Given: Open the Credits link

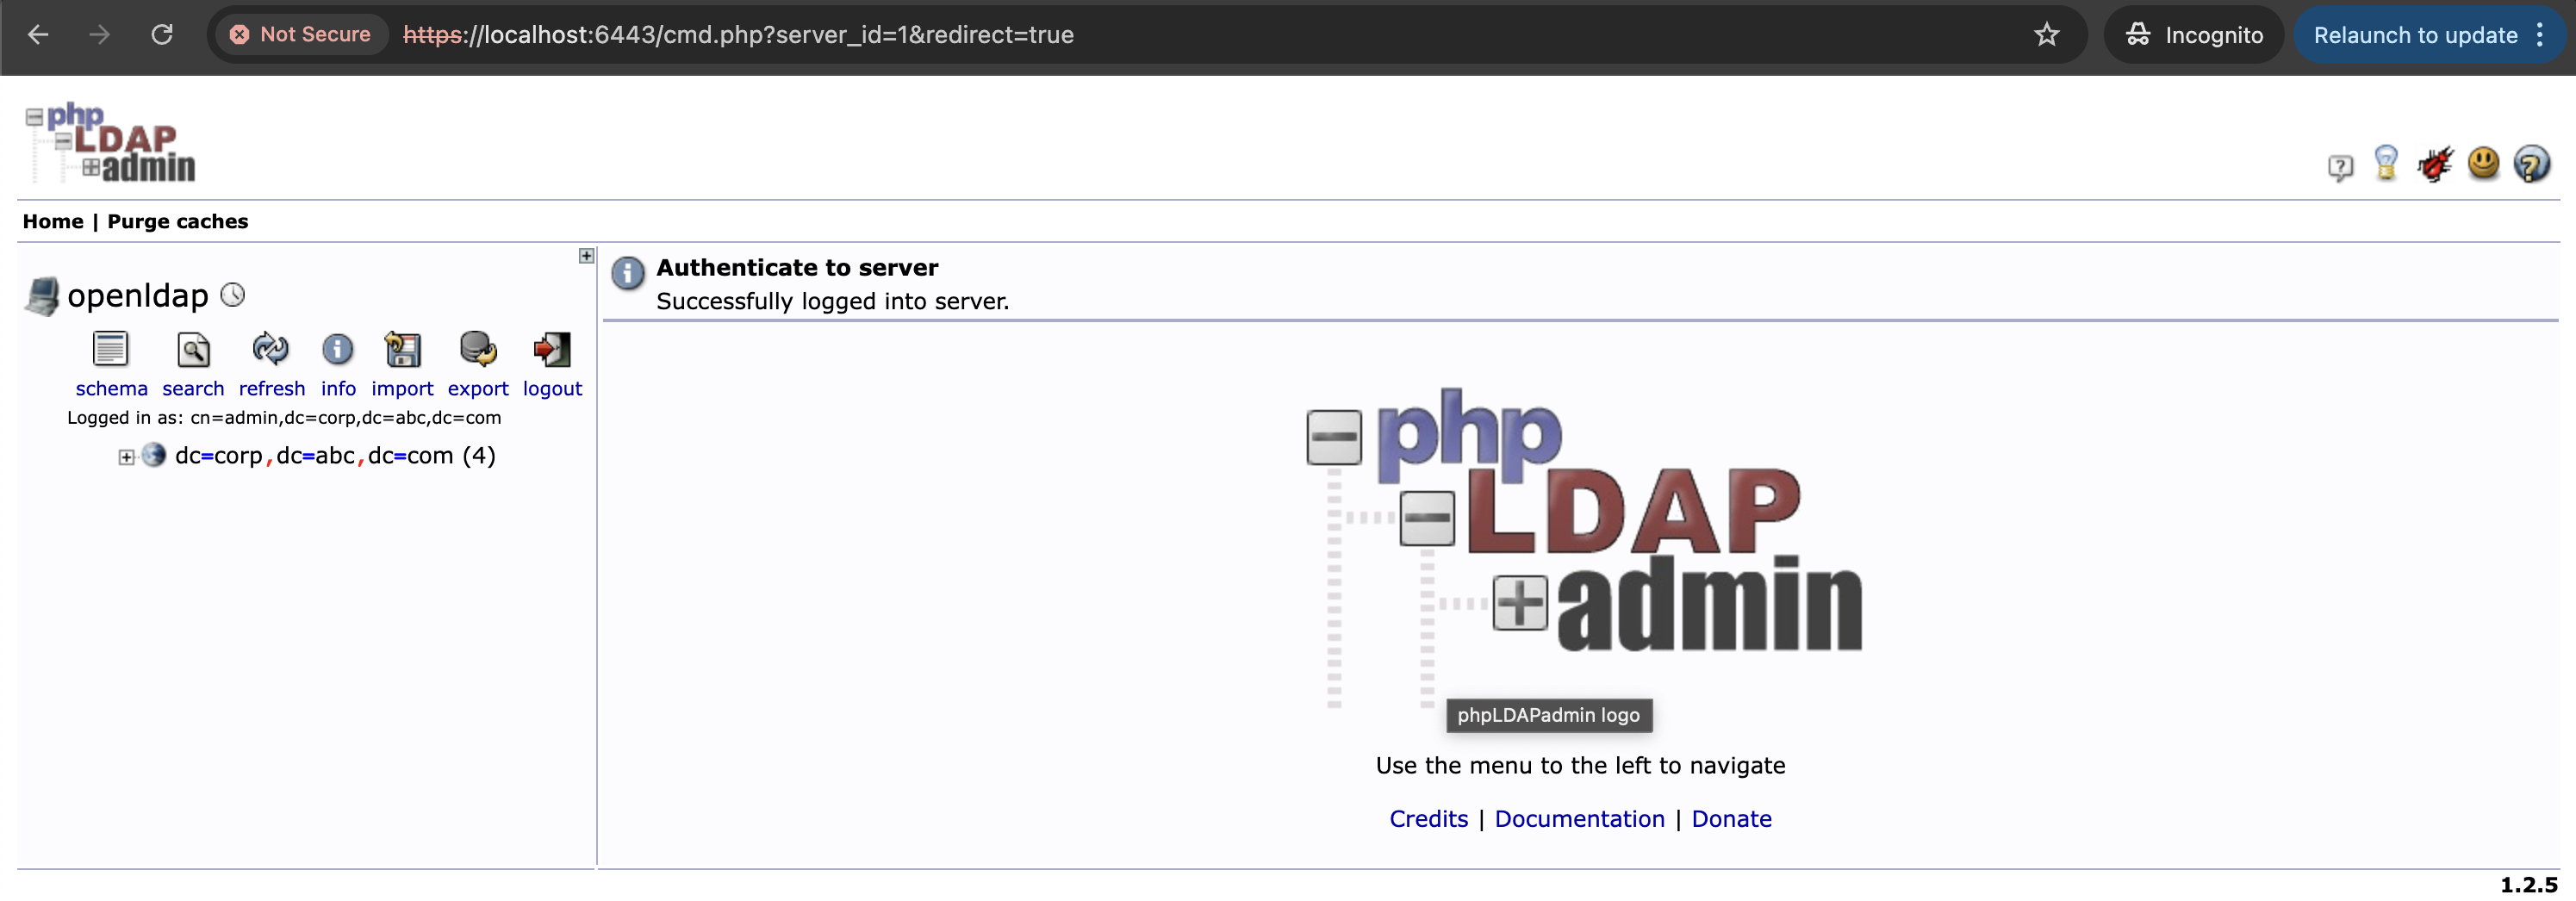Looking at the screenshot, I should (x=1428, y=819).
